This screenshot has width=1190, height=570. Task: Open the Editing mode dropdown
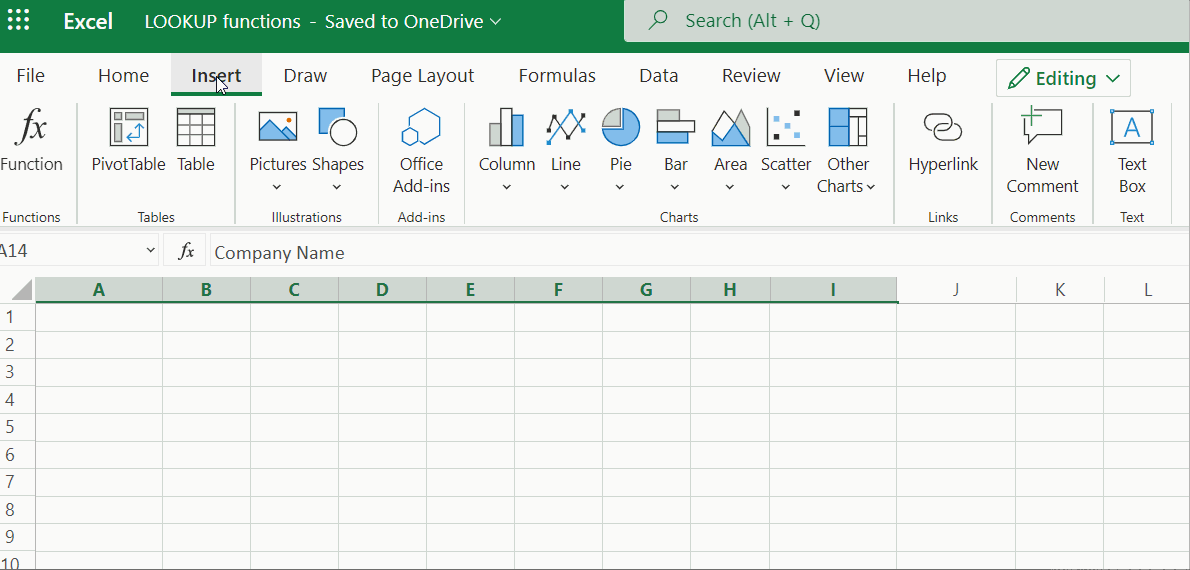coord(1063,78)
